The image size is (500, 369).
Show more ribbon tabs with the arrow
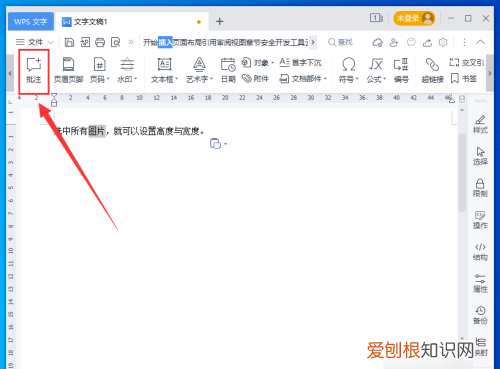[313, 42]
